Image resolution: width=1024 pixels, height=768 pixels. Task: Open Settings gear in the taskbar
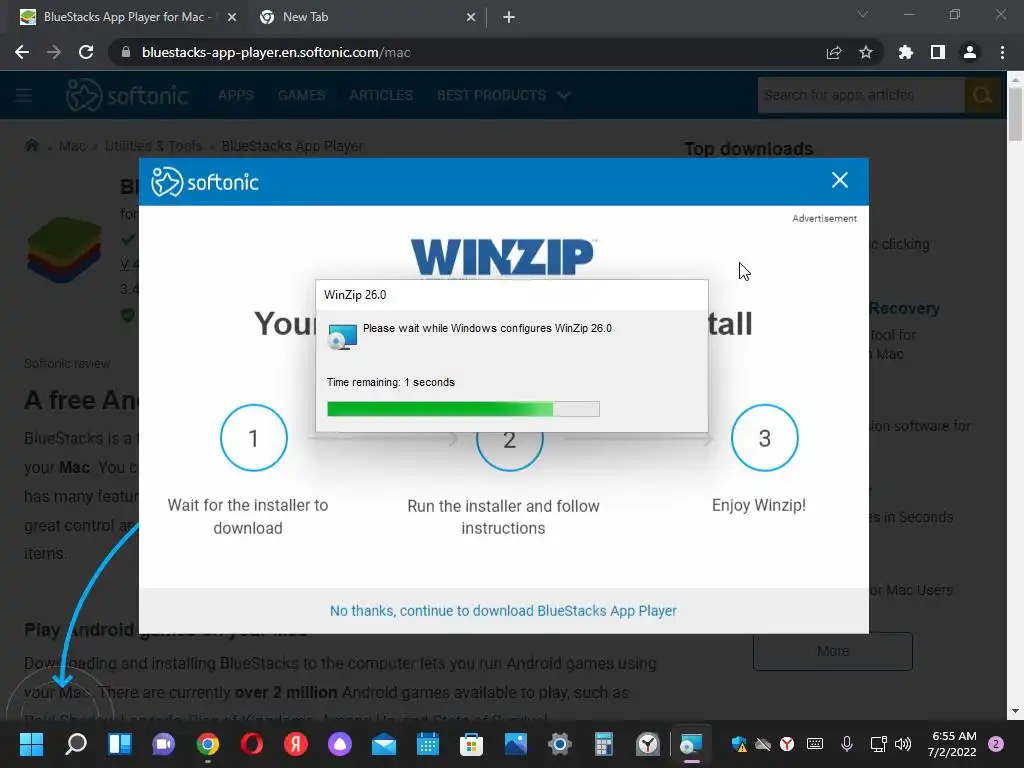559,743
